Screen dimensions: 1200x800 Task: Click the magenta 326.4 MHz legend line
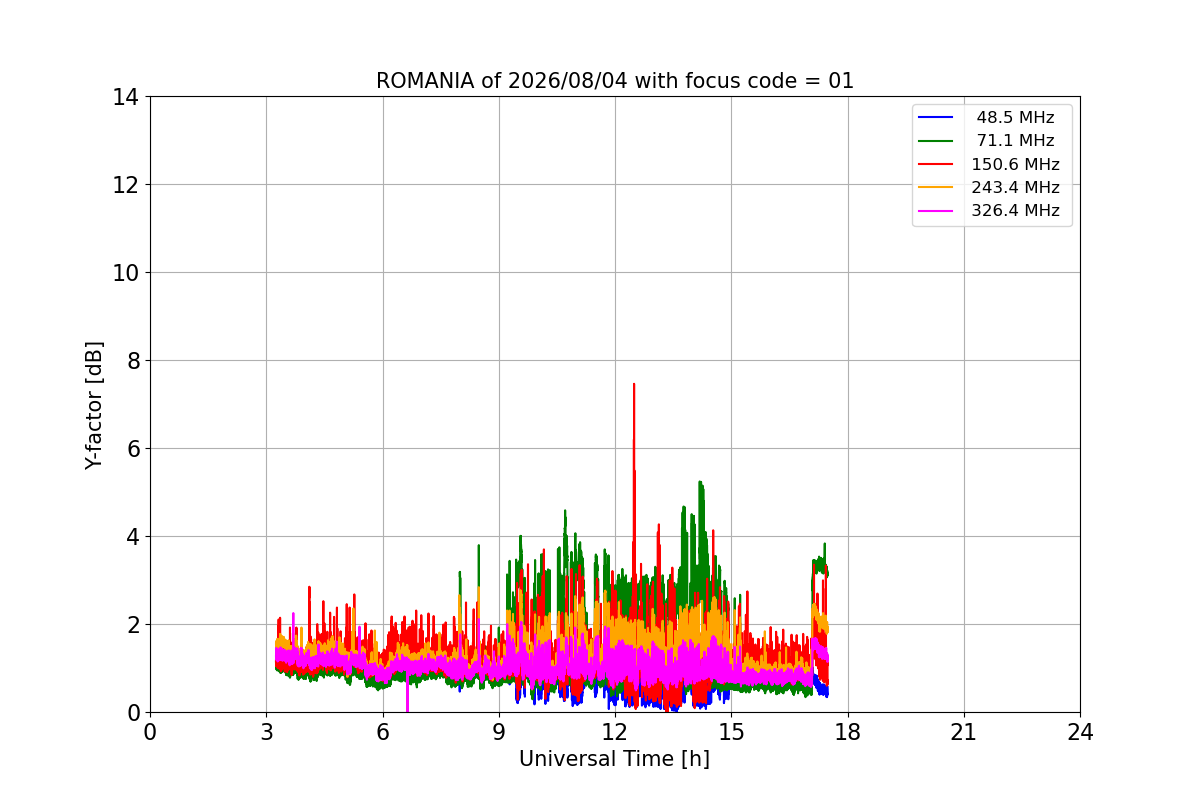[x=935, y=211]
